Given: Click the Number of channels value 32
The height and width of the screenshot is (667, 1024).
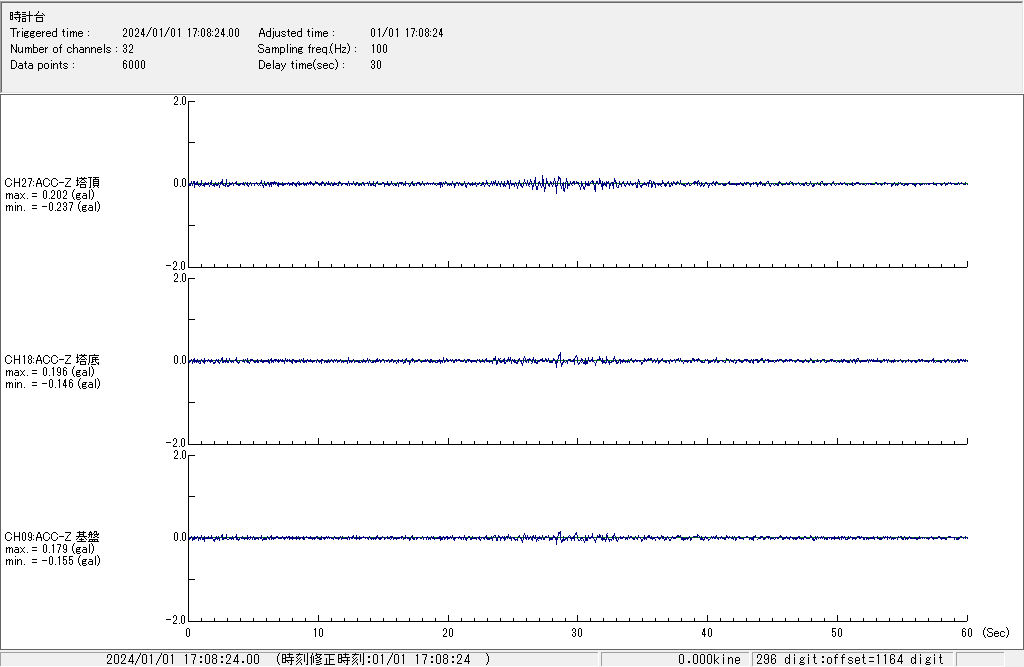Looking at the screenshot, I should point(128,49).
